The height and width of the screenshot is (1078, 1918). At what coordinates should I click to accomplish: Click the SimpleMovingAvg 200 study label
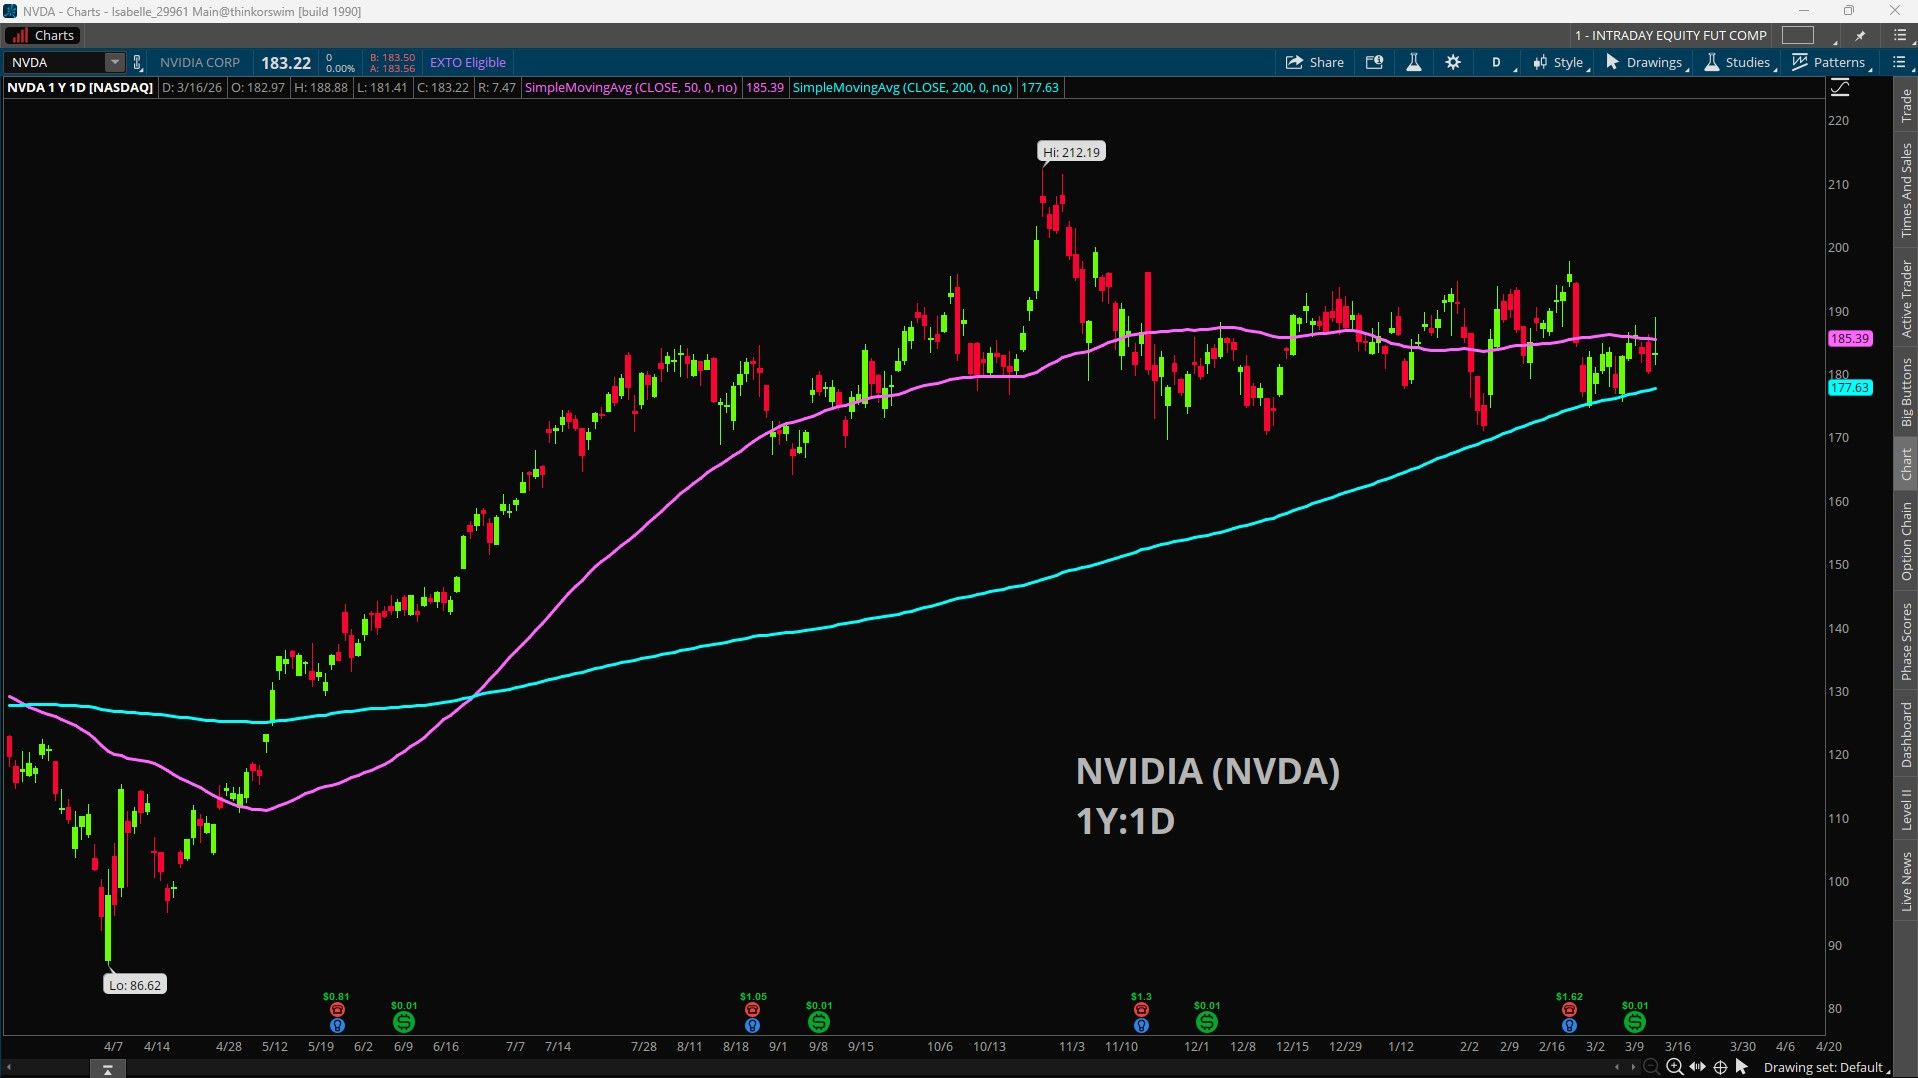click(x=902, y=88)
